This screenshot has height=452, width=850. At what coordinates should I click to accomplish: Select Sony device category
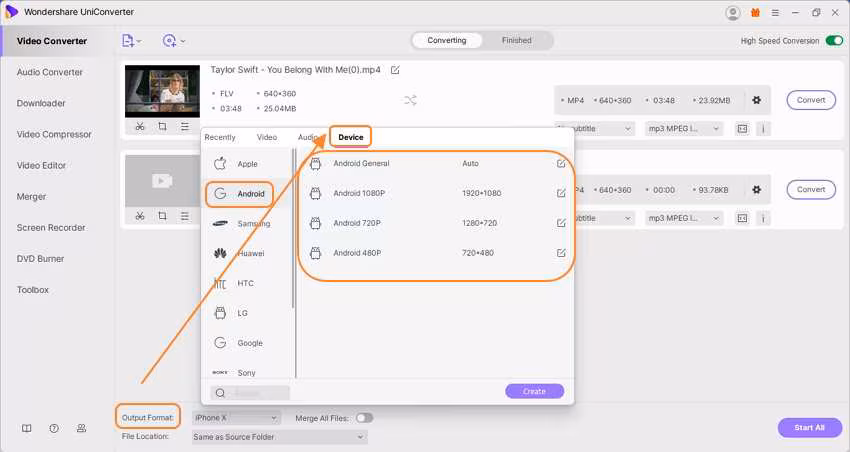248,372
